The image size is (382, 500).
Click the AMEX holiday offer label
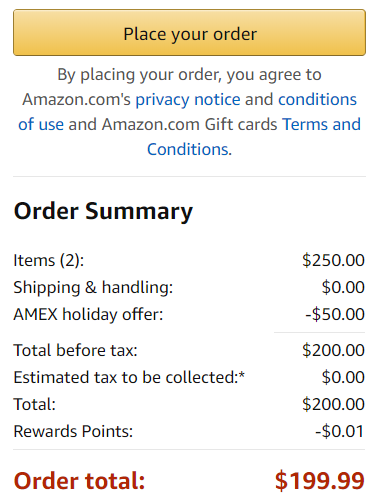click(x=88, y=314)
